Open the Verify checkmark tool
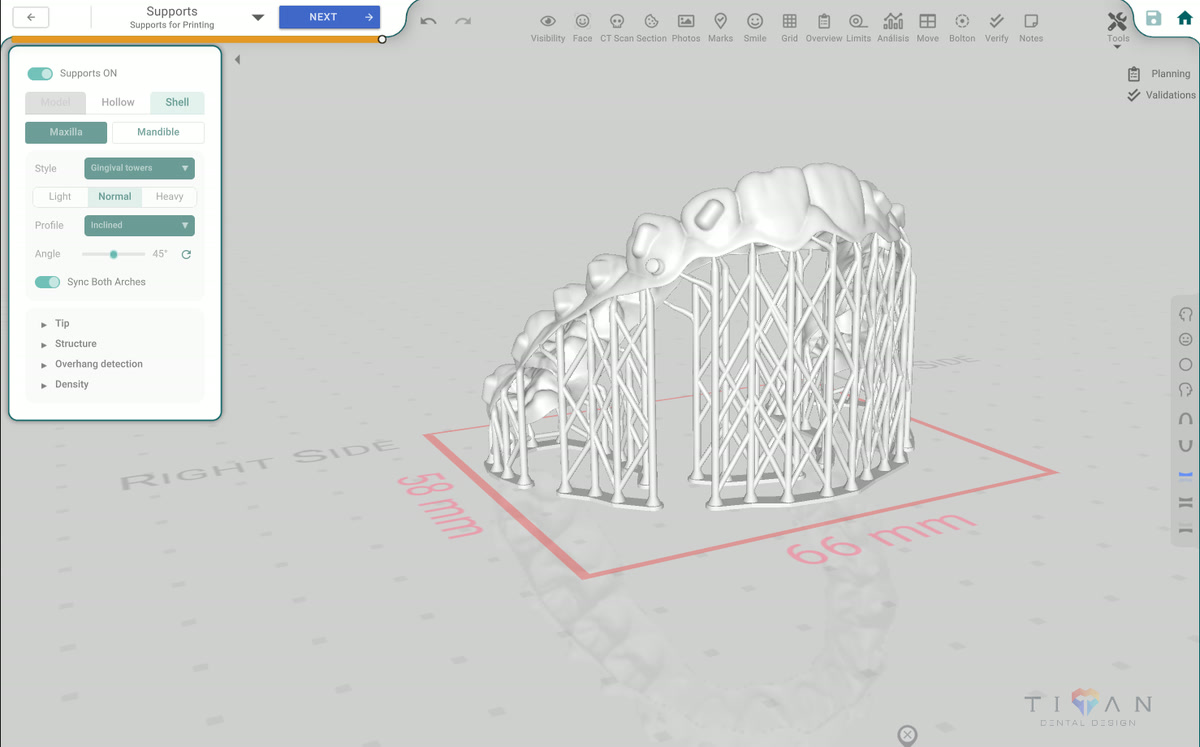1200x747 pixels. pos(996,27)
